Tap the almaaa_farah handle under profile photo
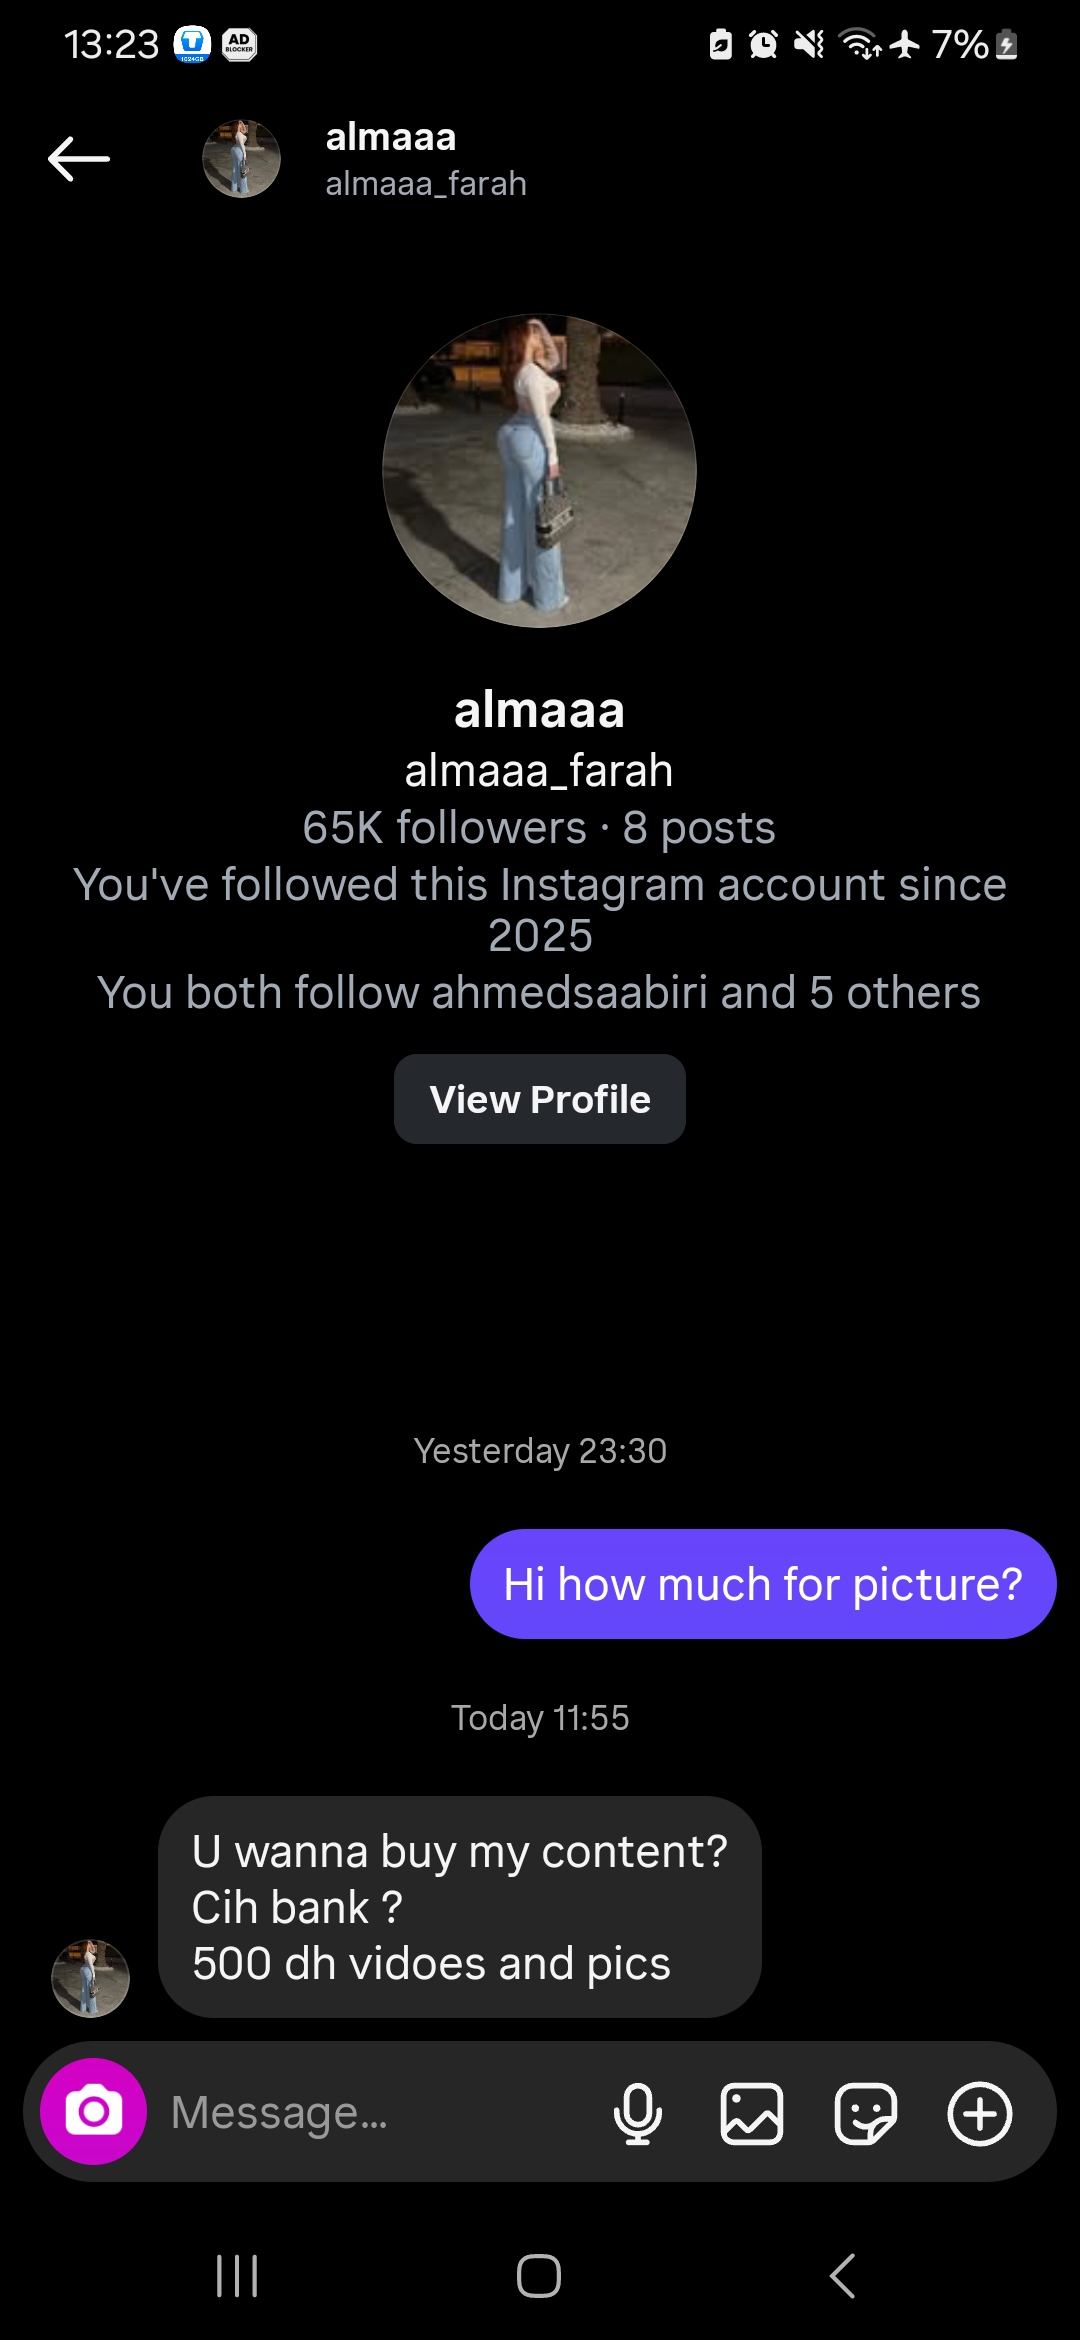This screenshot has width=1080, height=2340. [x=539, y=771]
